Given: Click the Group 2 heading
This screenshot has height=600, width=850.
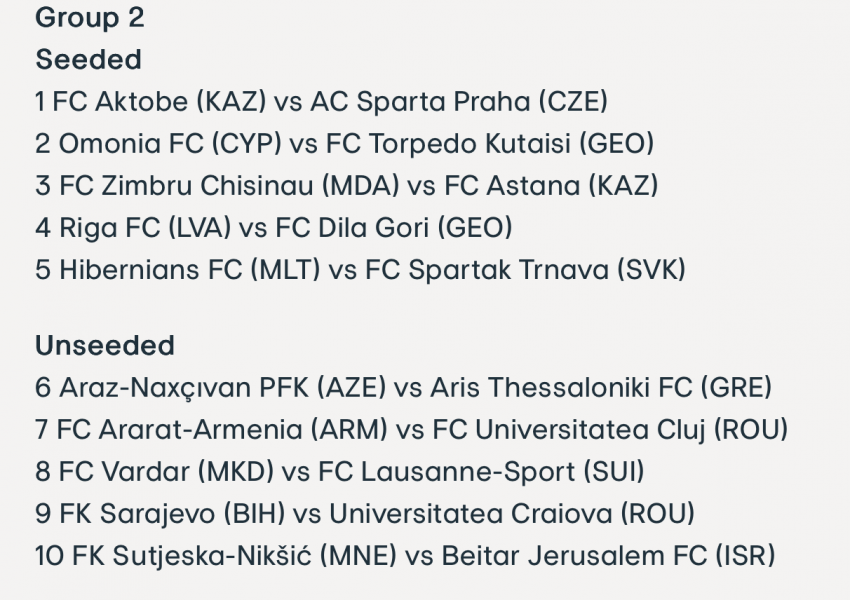Looking at the screenshot, I should (x=89, y=18).
